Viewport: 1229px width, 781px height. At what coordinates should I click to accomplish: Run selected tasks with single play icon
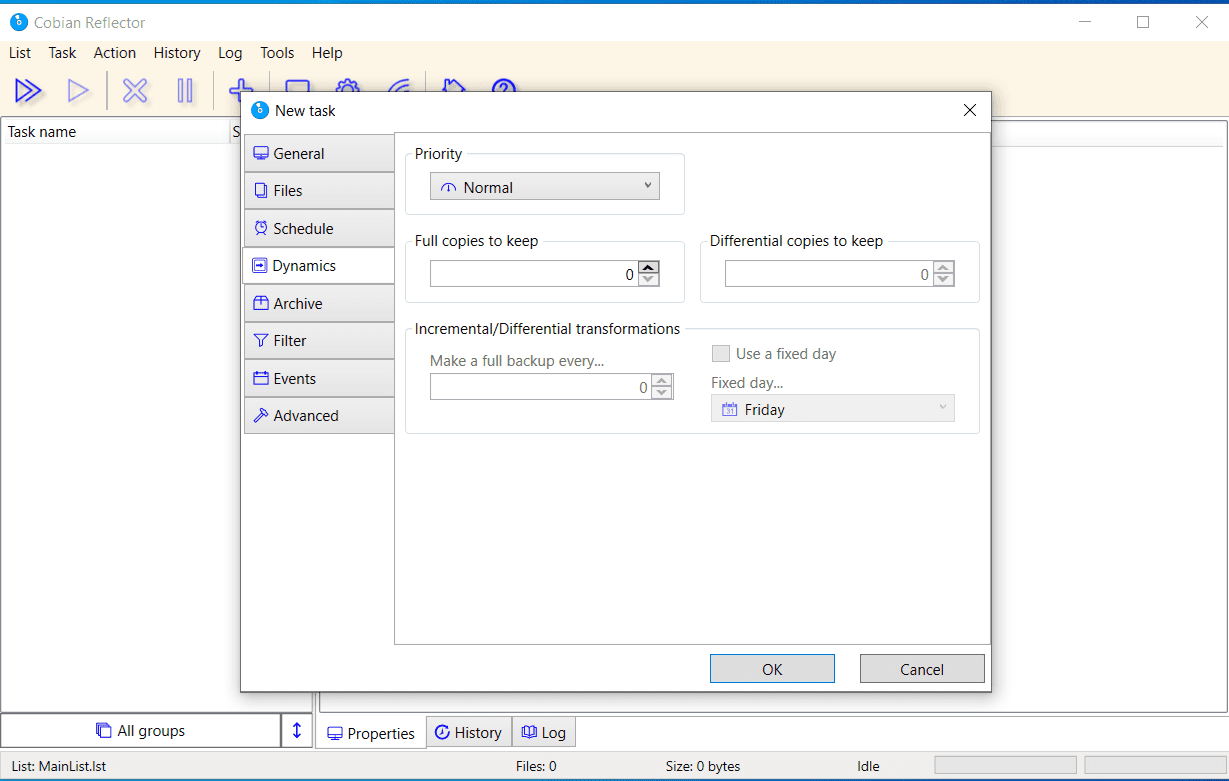coord(78,91)
